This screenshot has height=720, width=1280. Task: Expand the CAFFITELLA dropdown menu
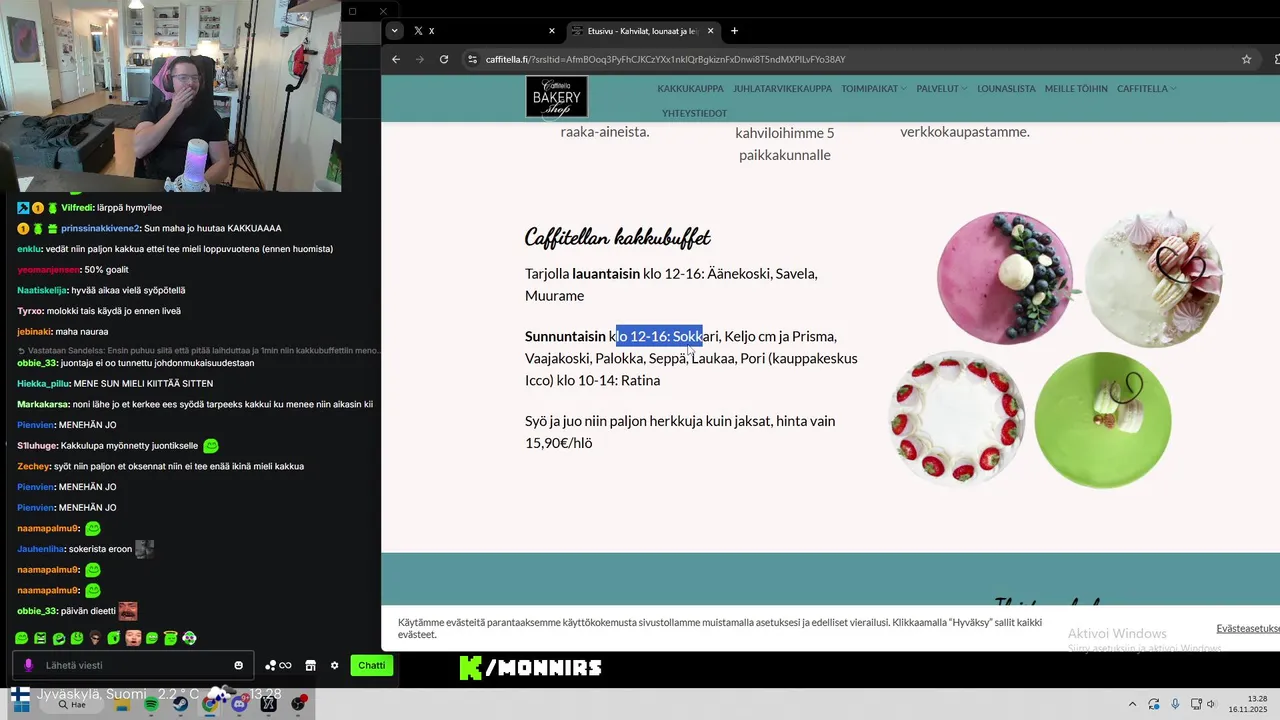tap(1146, 89)
